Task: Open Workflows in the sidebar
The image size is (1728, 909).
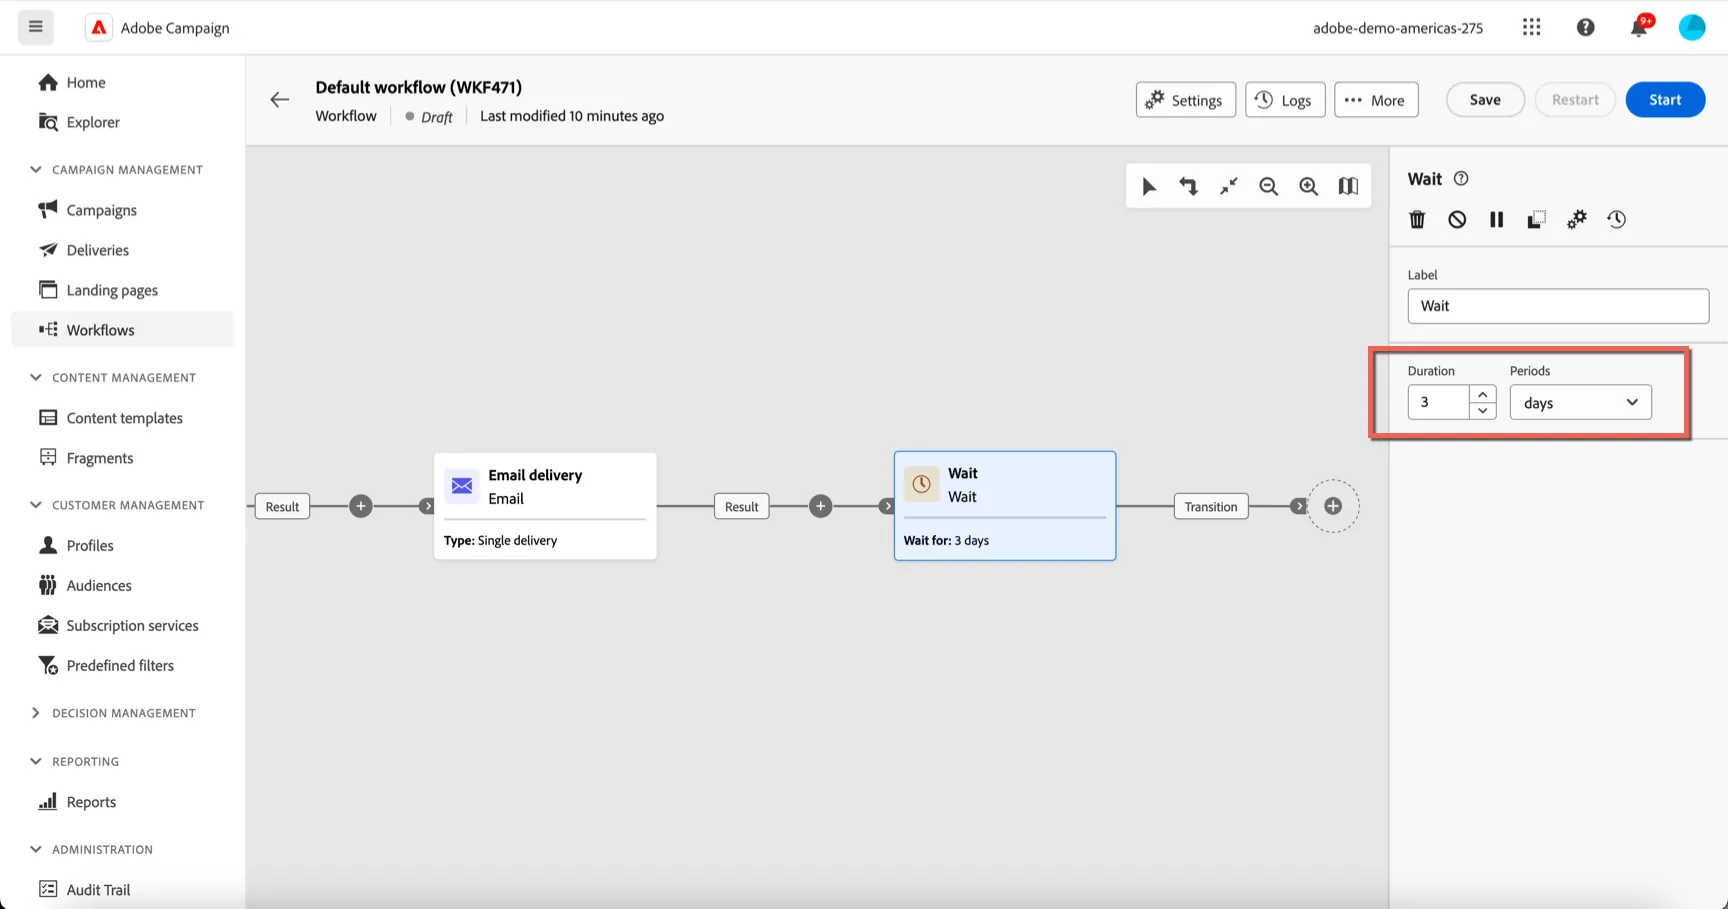Action: (x=122, y=330)
